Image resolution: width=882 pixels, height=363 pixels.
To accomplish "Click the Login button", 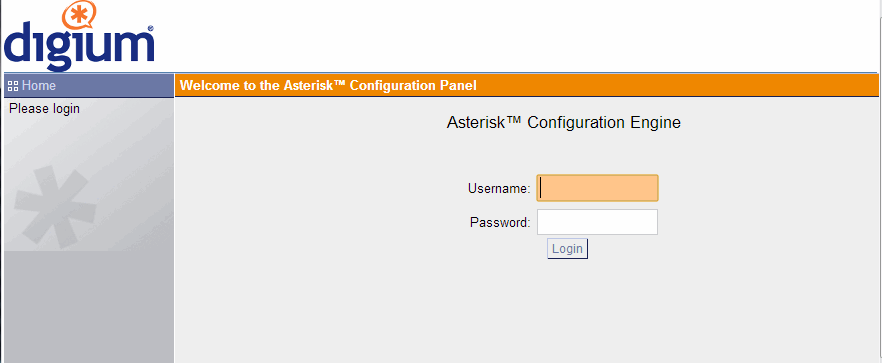I will point(567,249).
